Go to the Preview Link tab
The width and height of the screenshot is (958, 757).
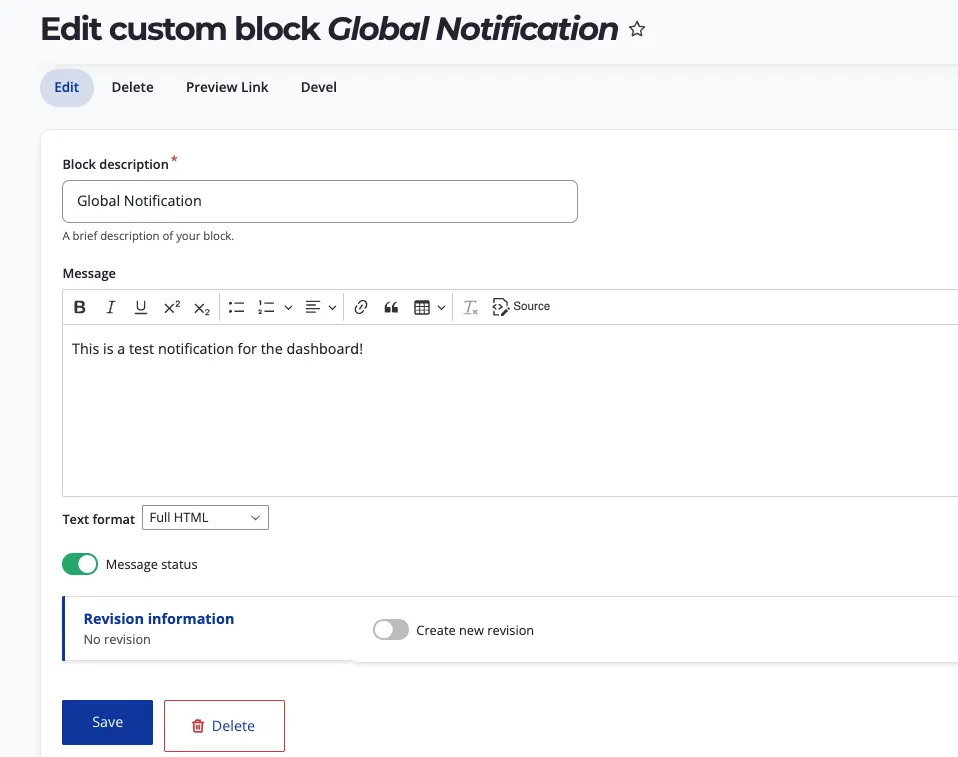pyautogui.click(x=227, y=87)
